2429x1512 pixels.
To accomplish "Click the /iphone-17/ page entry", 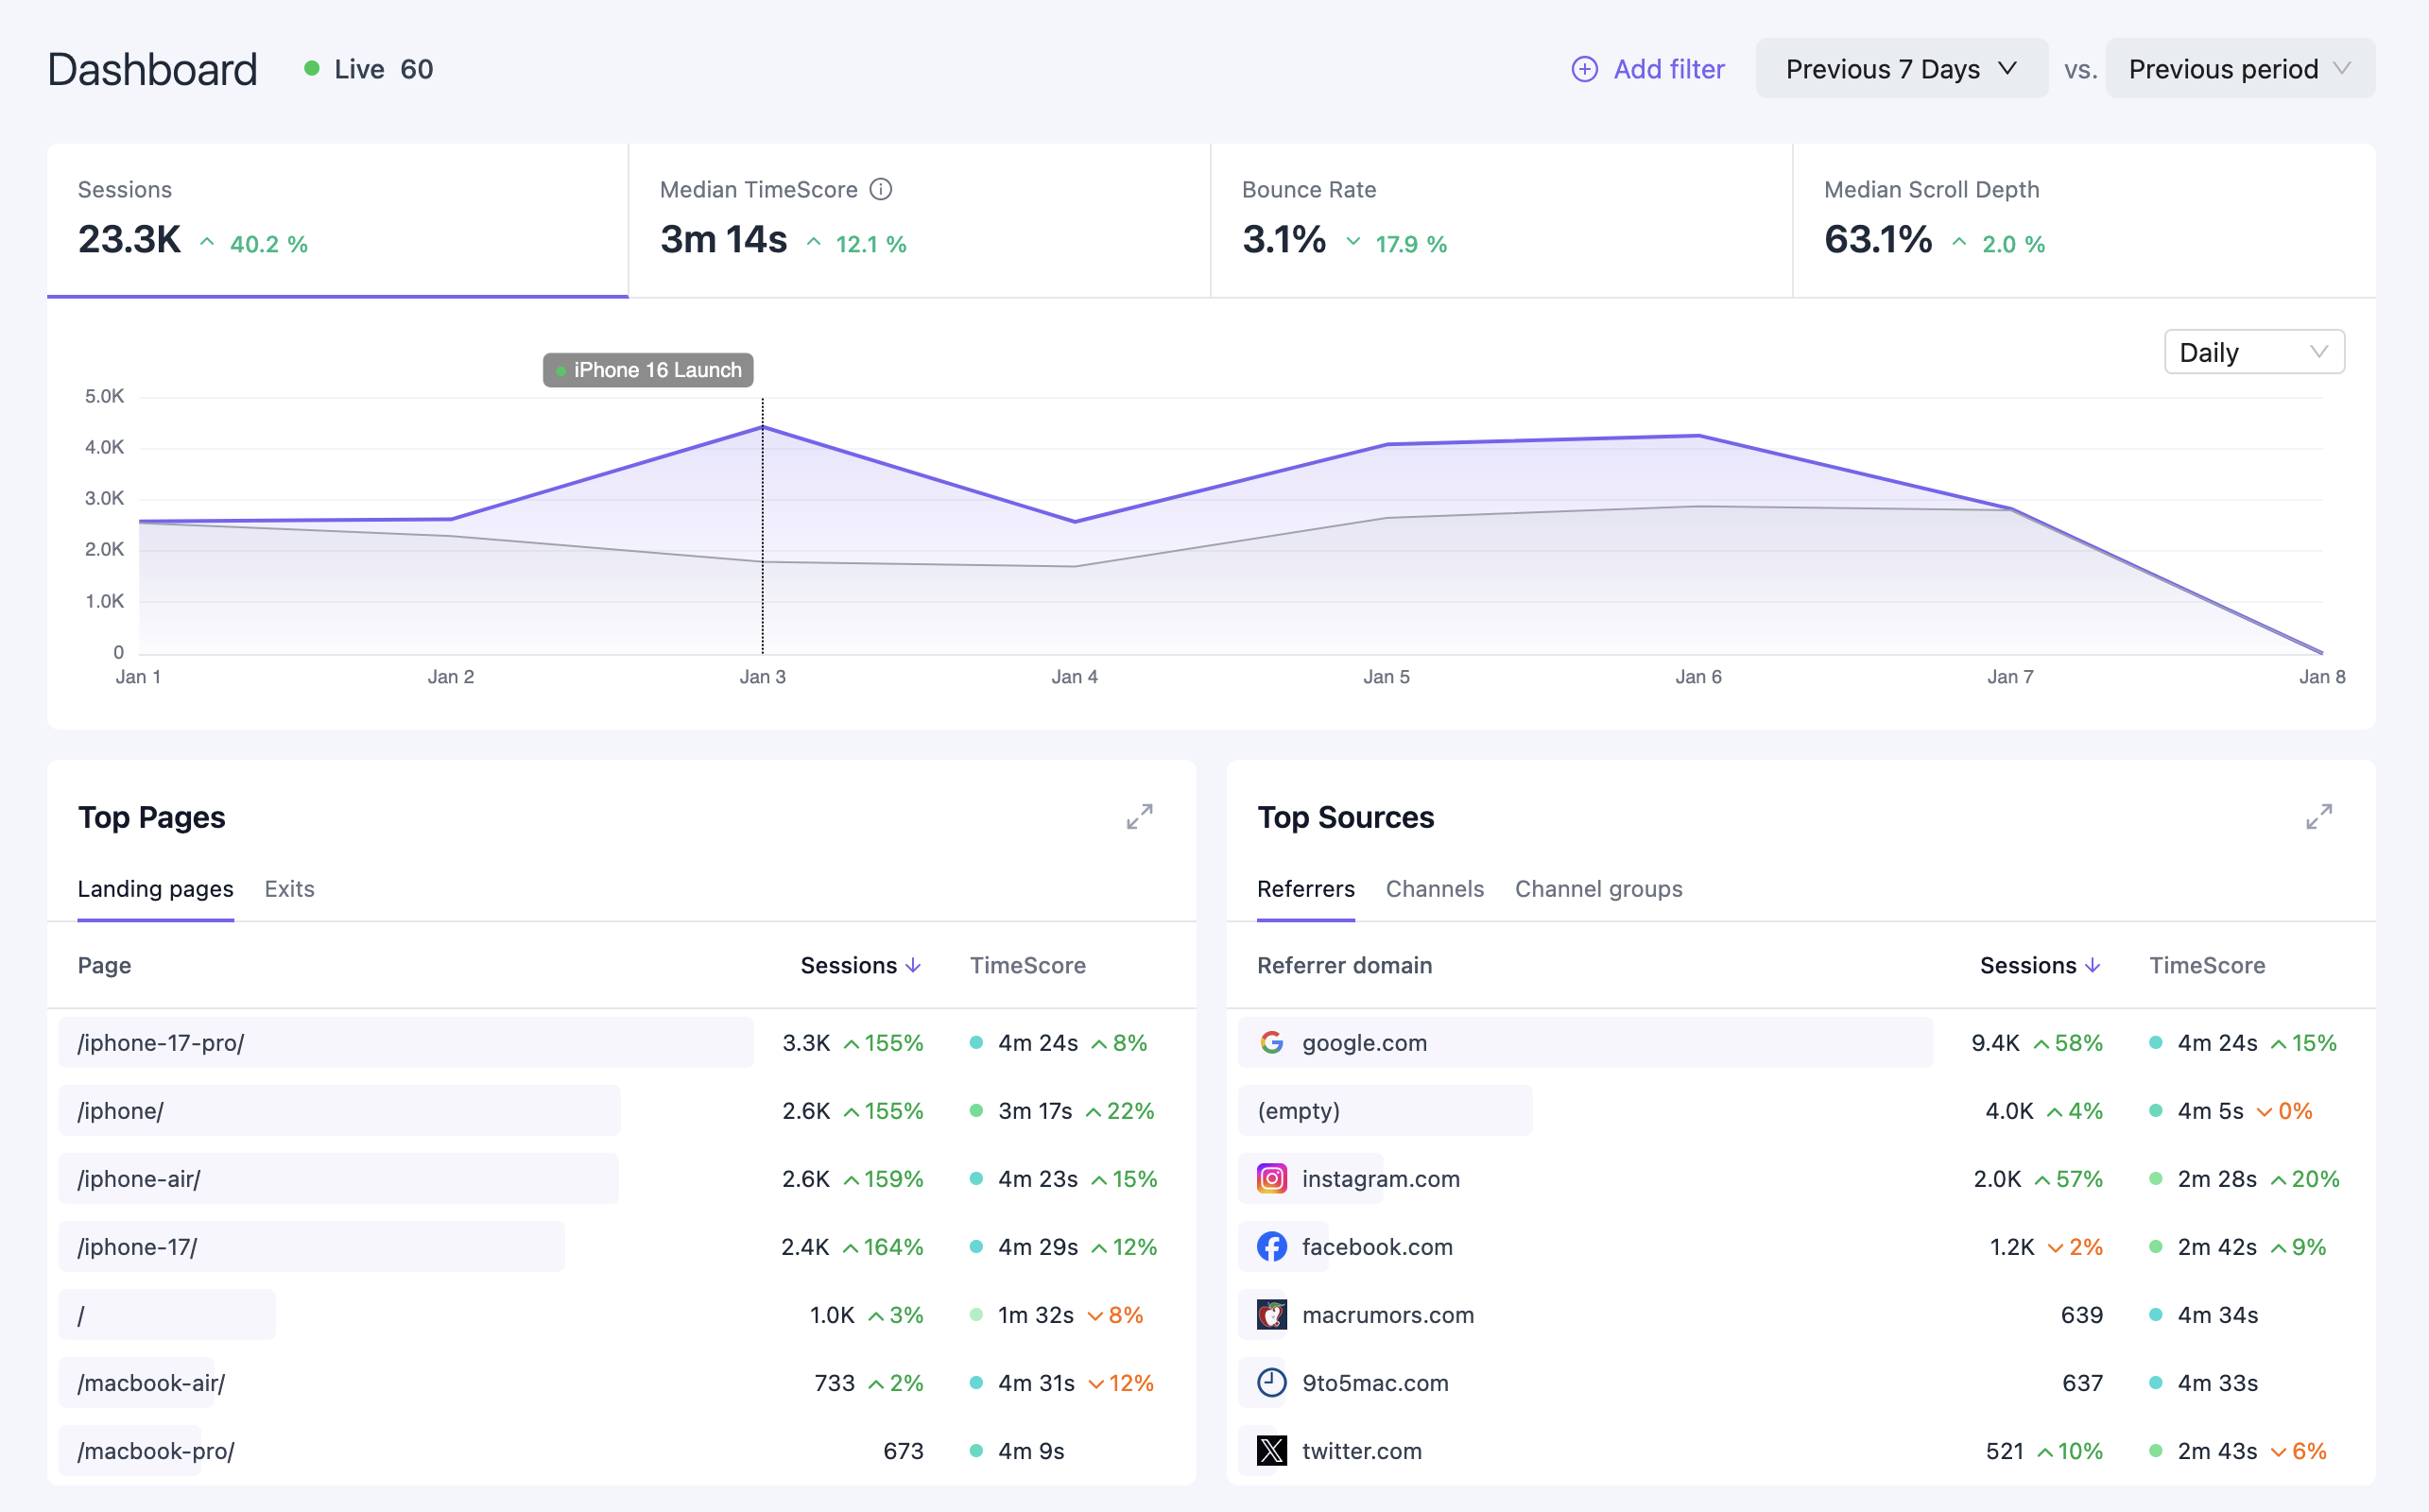I will coord(138,1247).
